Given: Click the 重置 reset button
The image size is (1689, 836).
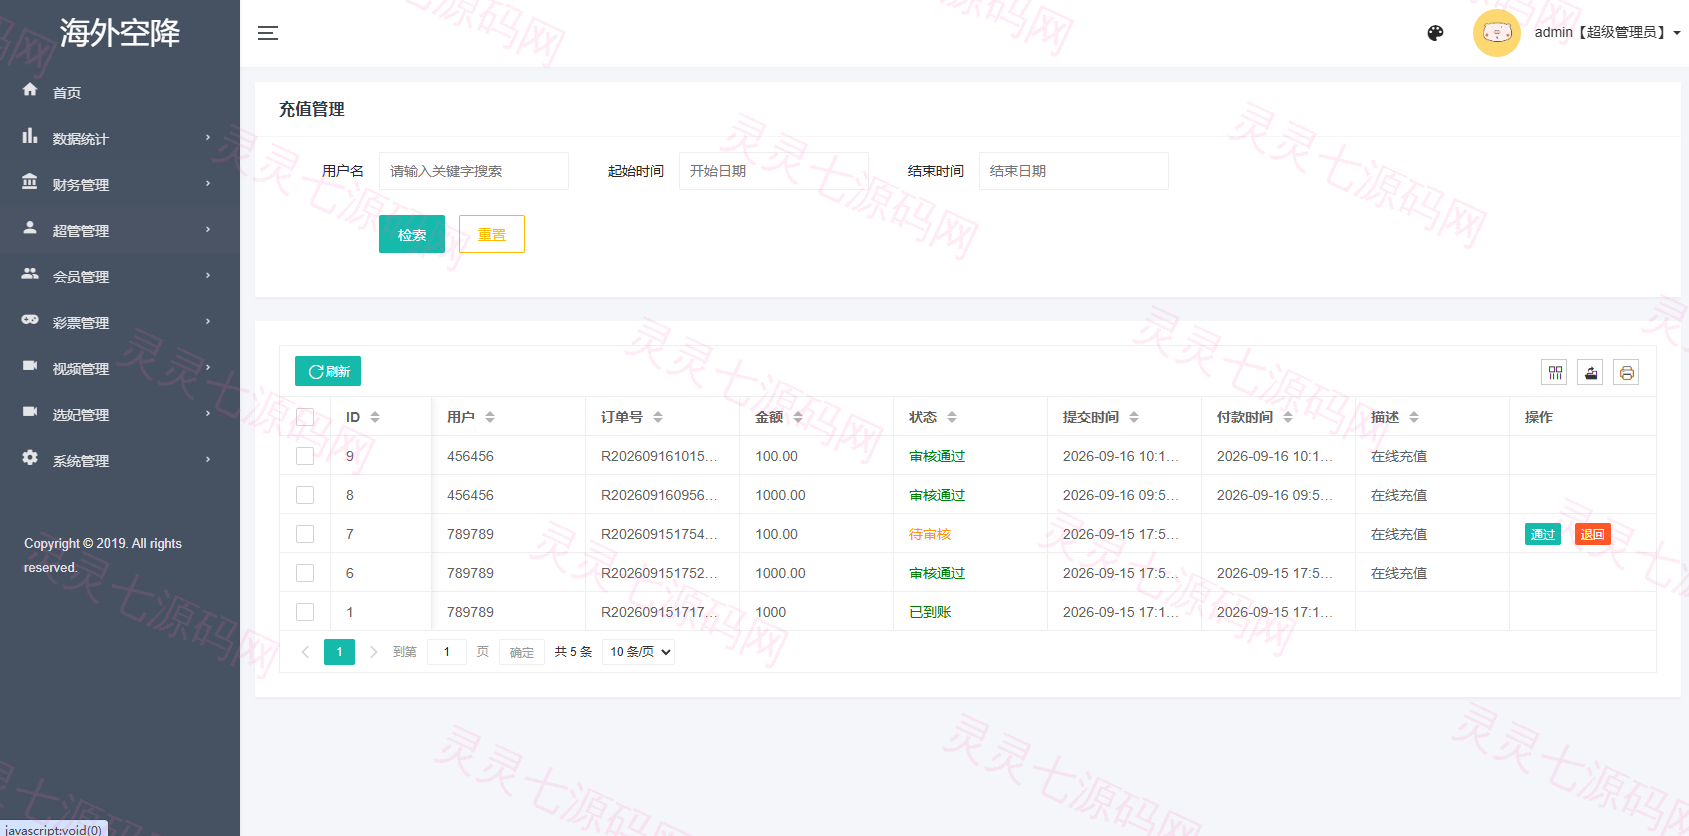Looking at the screenshot, I should pyautogui.click(x=492, y=234).
